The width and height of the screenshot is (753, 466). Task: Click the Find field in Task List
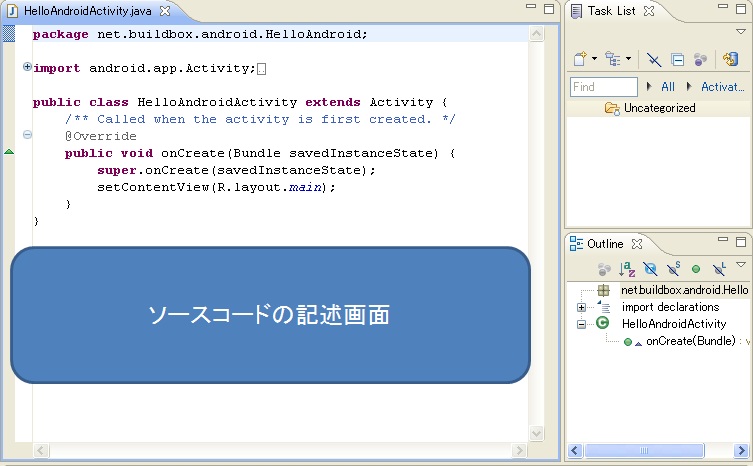[x=604, y=87]
